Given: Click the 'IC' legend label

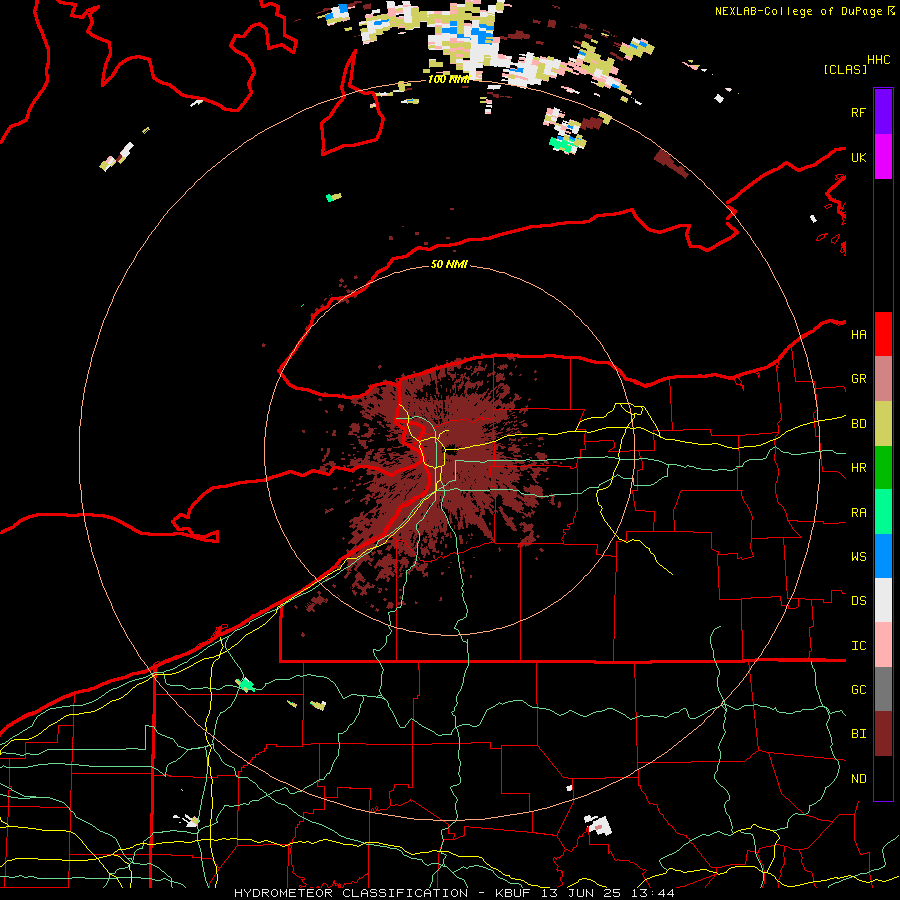Looking at the screenshot, I should (x=858, y=646).
